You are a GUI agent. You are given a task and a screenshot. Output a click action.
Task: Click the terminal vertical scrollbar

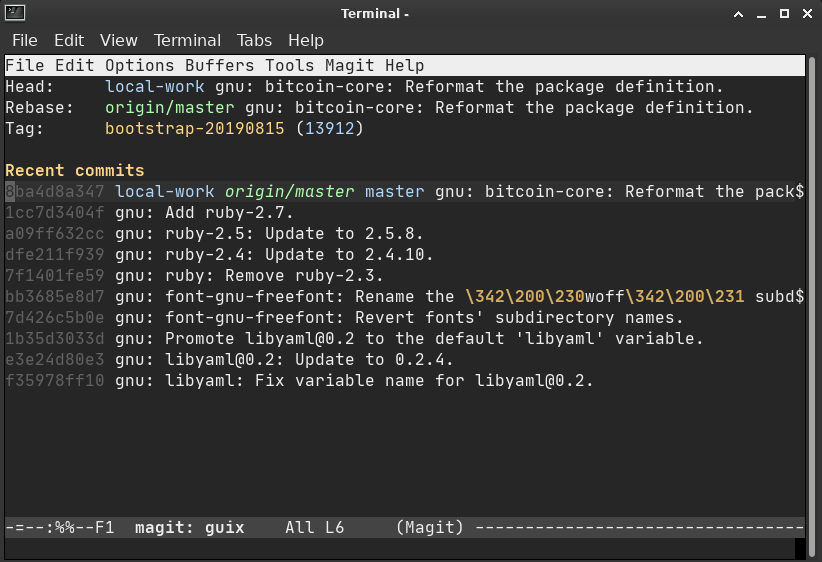[812, 307]
